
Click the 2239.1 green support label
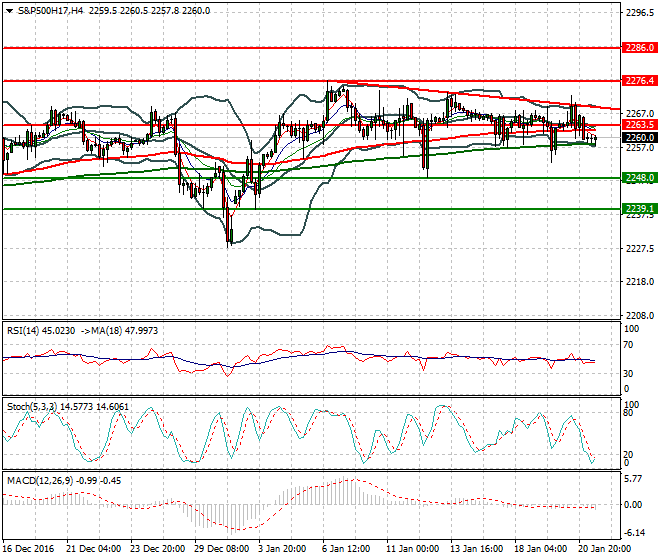[x=639, y=208]
